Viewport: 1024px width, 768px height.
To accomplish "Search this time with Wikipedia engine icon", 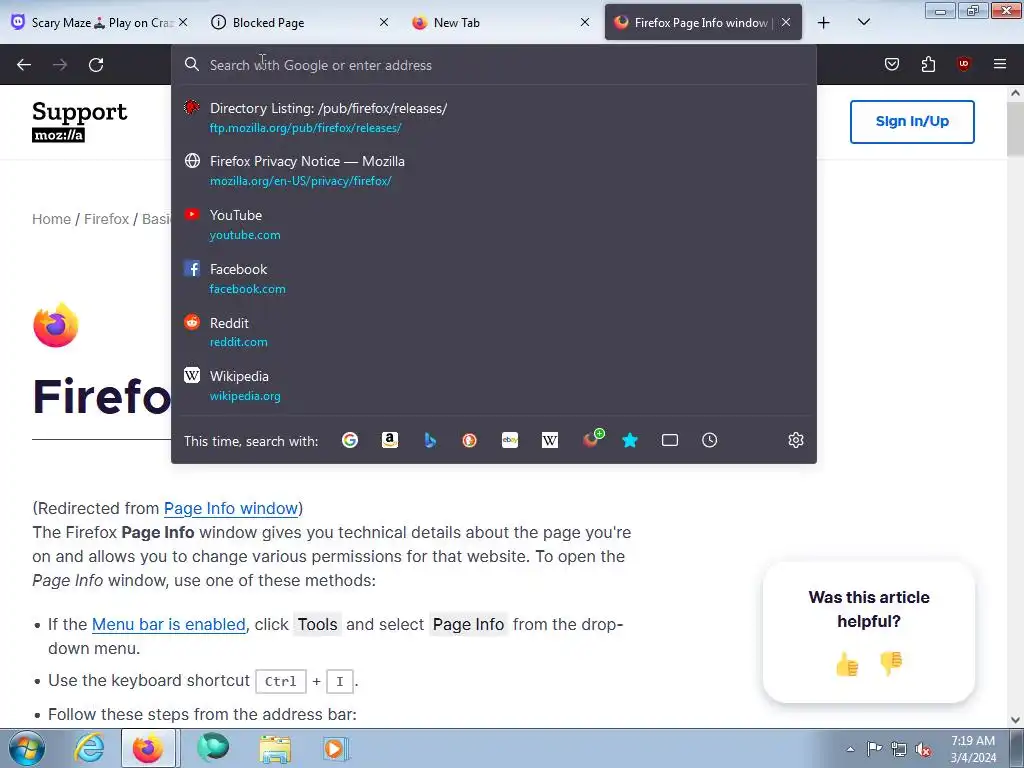I will [550, 441].
